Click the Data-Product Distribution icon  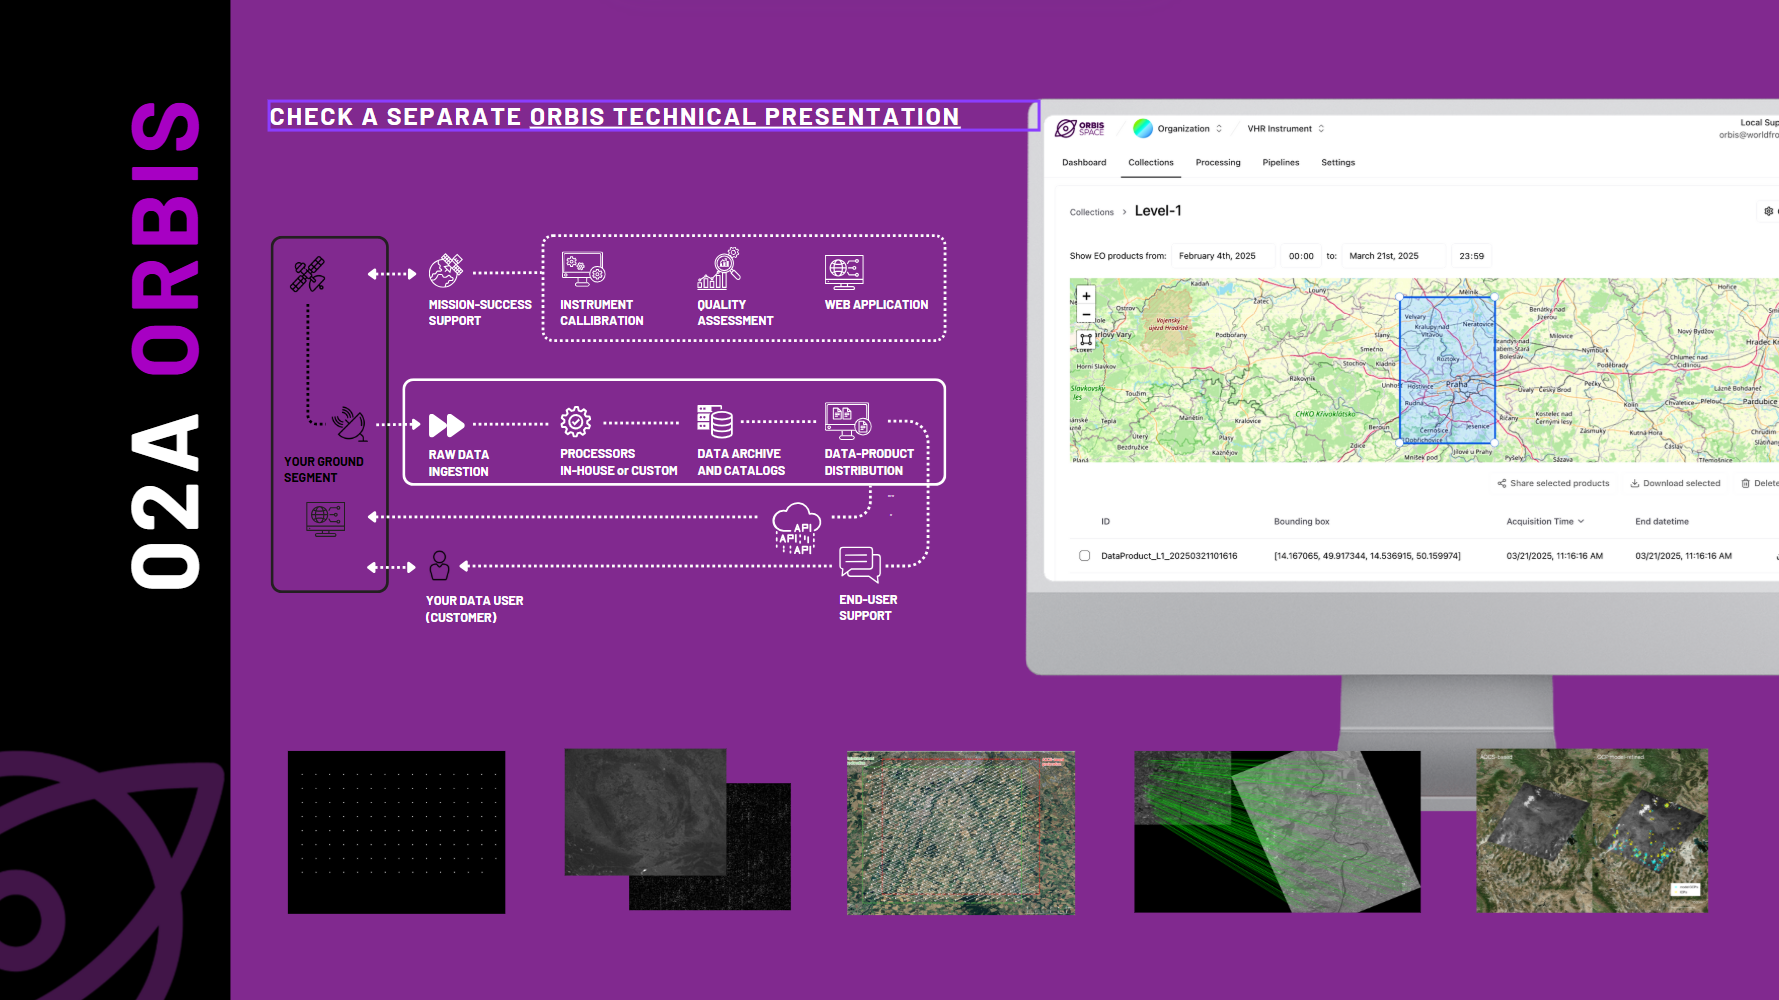pos(848,421)
